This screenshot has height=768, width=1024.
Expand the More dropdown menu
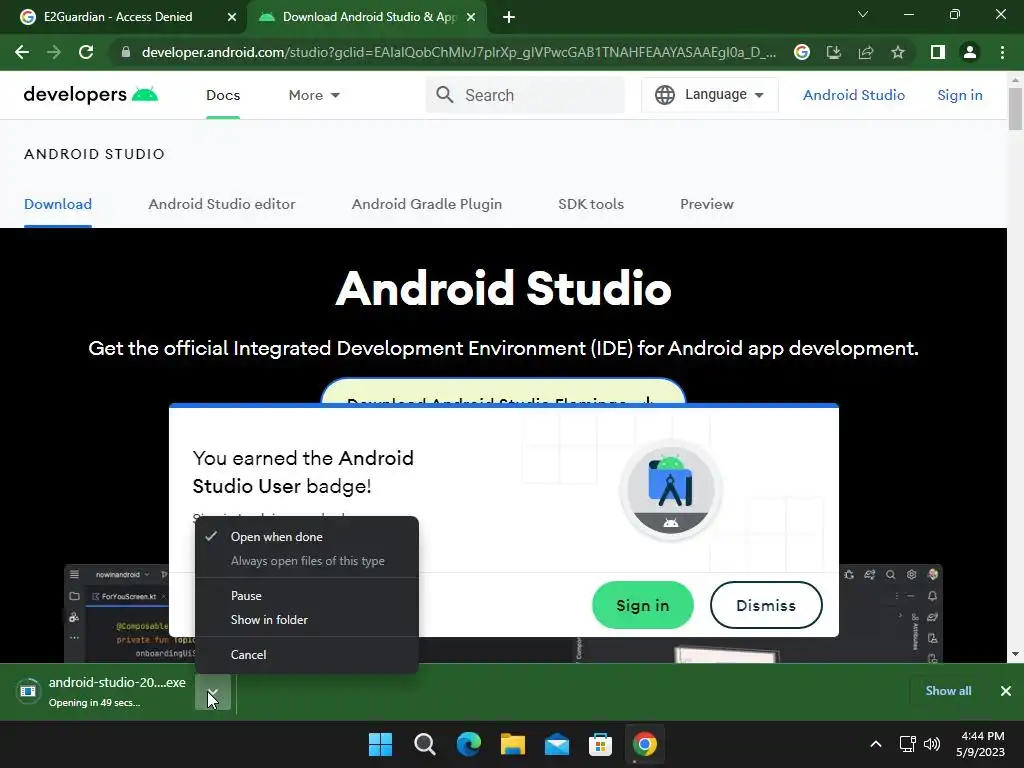click(314, 95)
